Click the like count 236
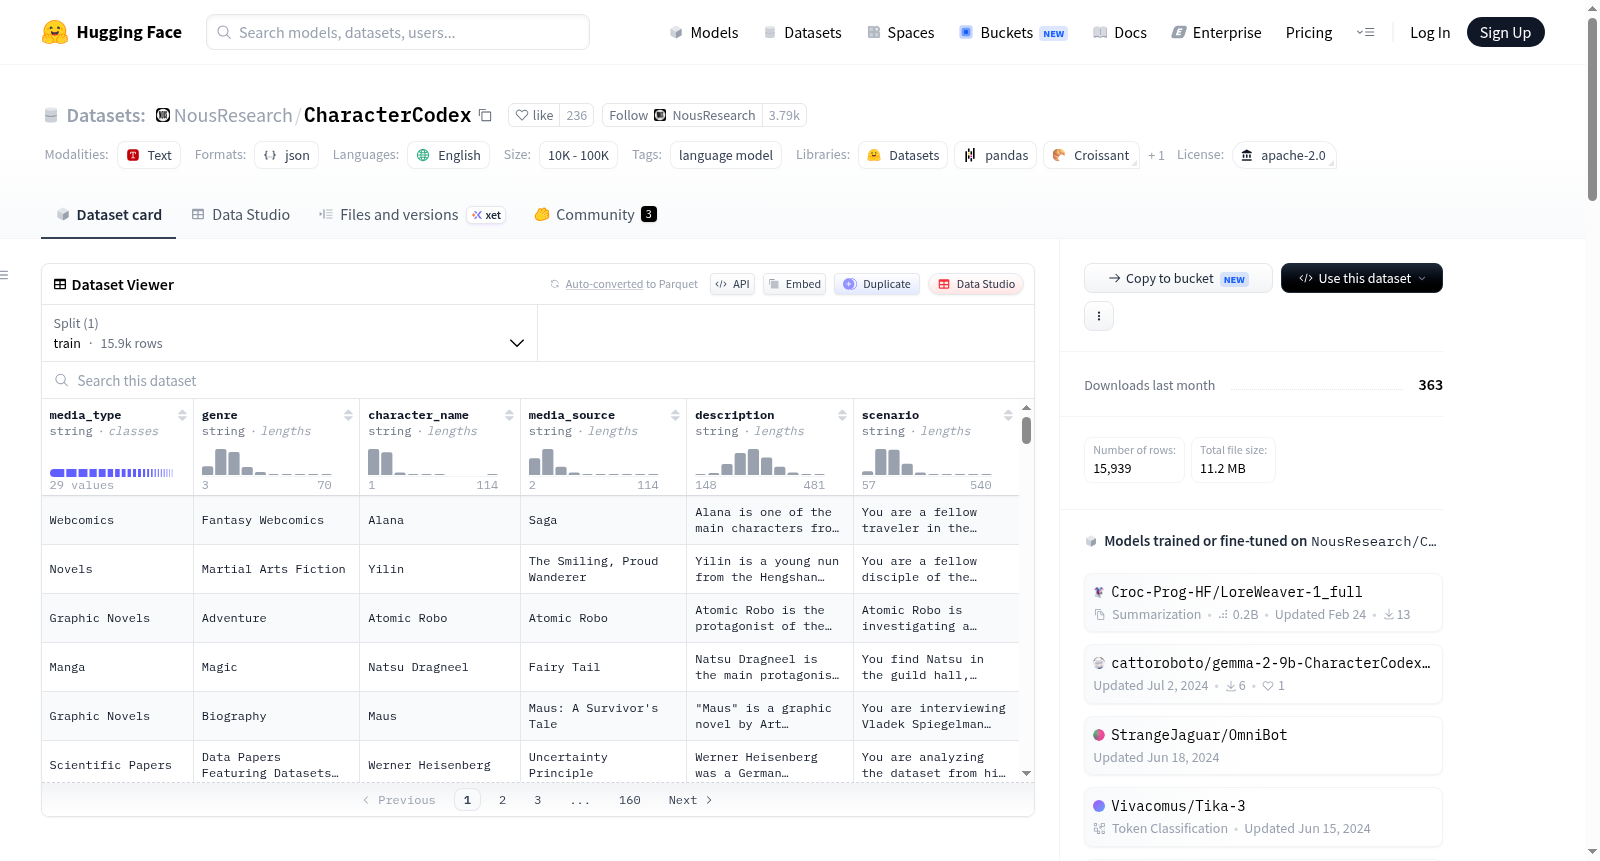 [x=577, y=115]
